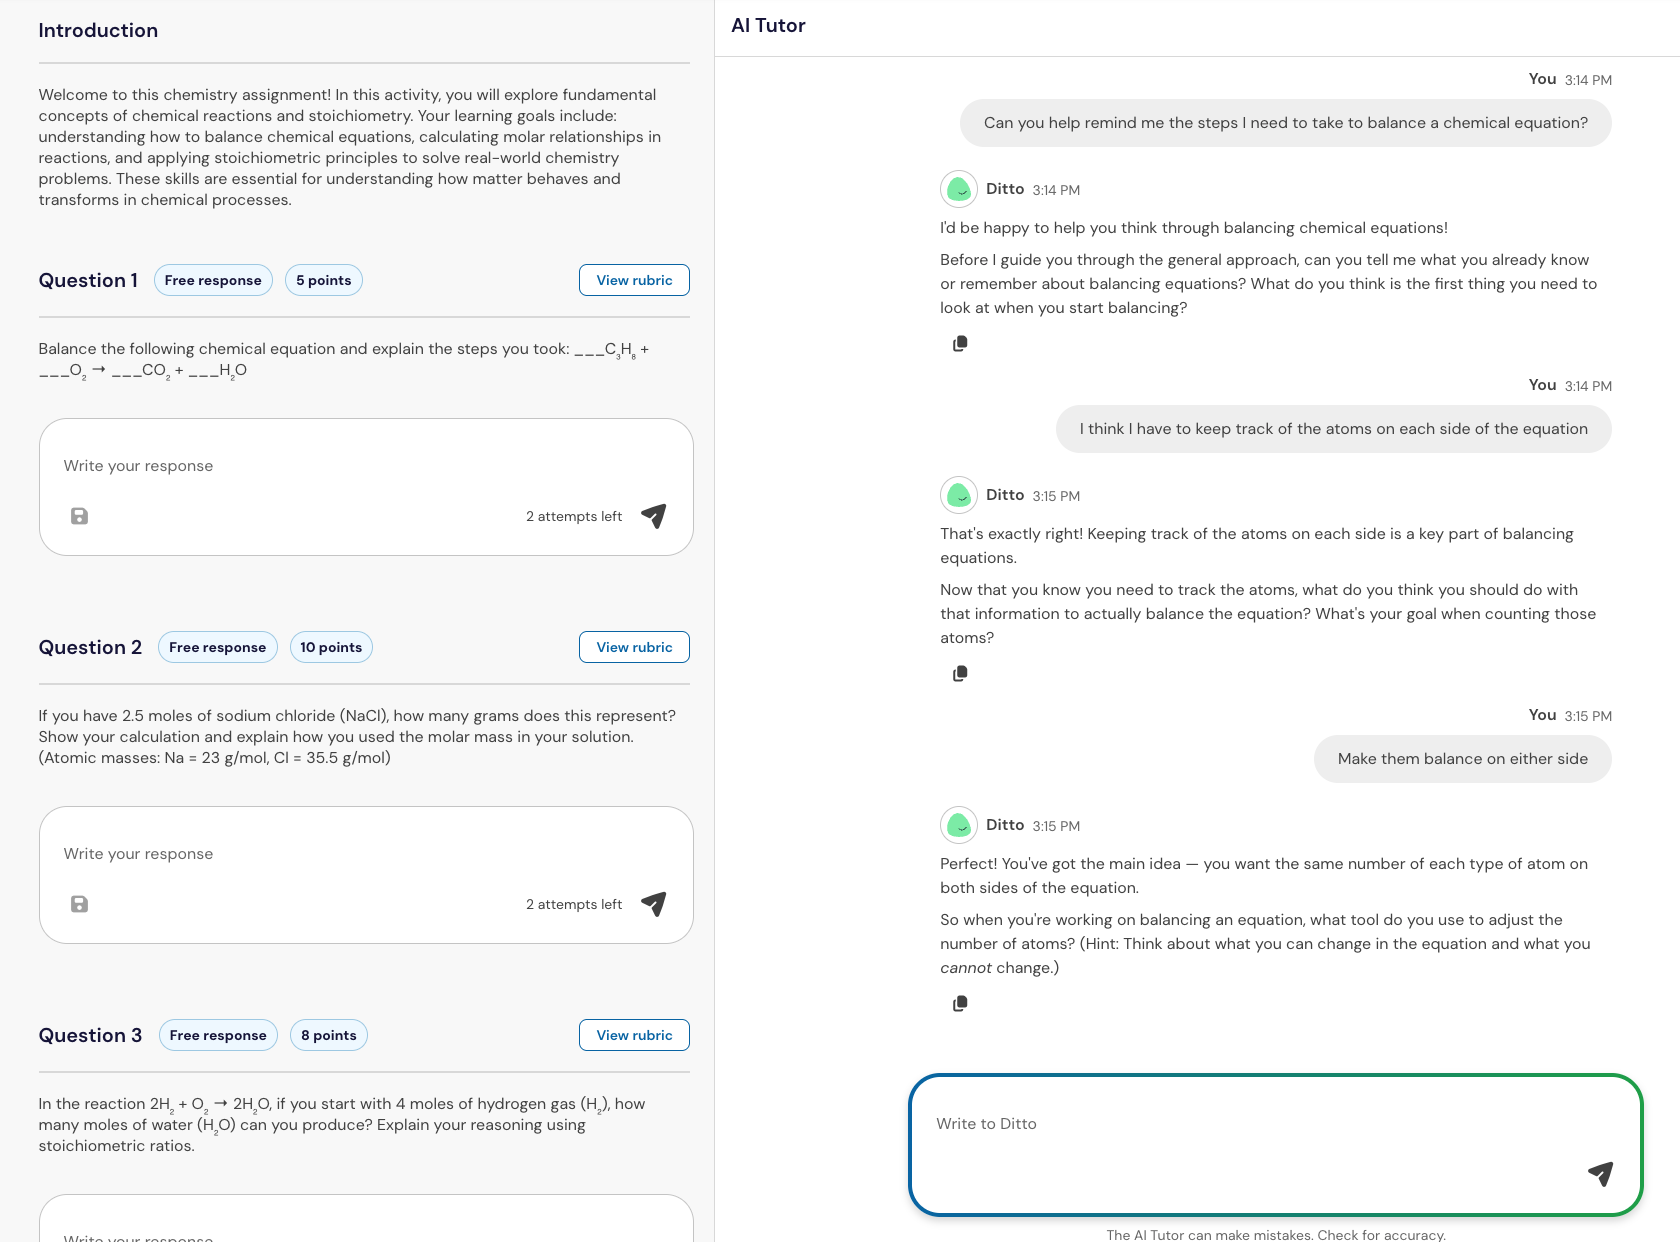Switch focus to the AI Tutor panel header

coord(768,25)
